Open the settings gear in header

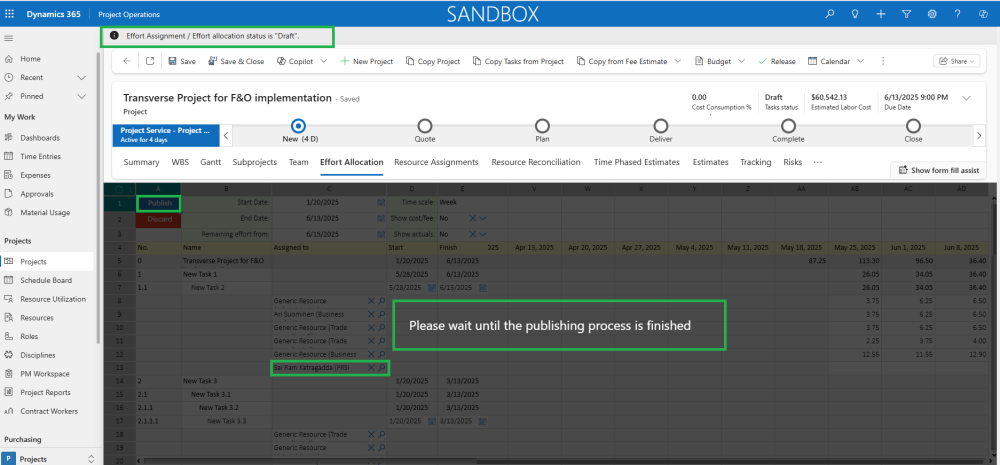(x=932, y=14)
